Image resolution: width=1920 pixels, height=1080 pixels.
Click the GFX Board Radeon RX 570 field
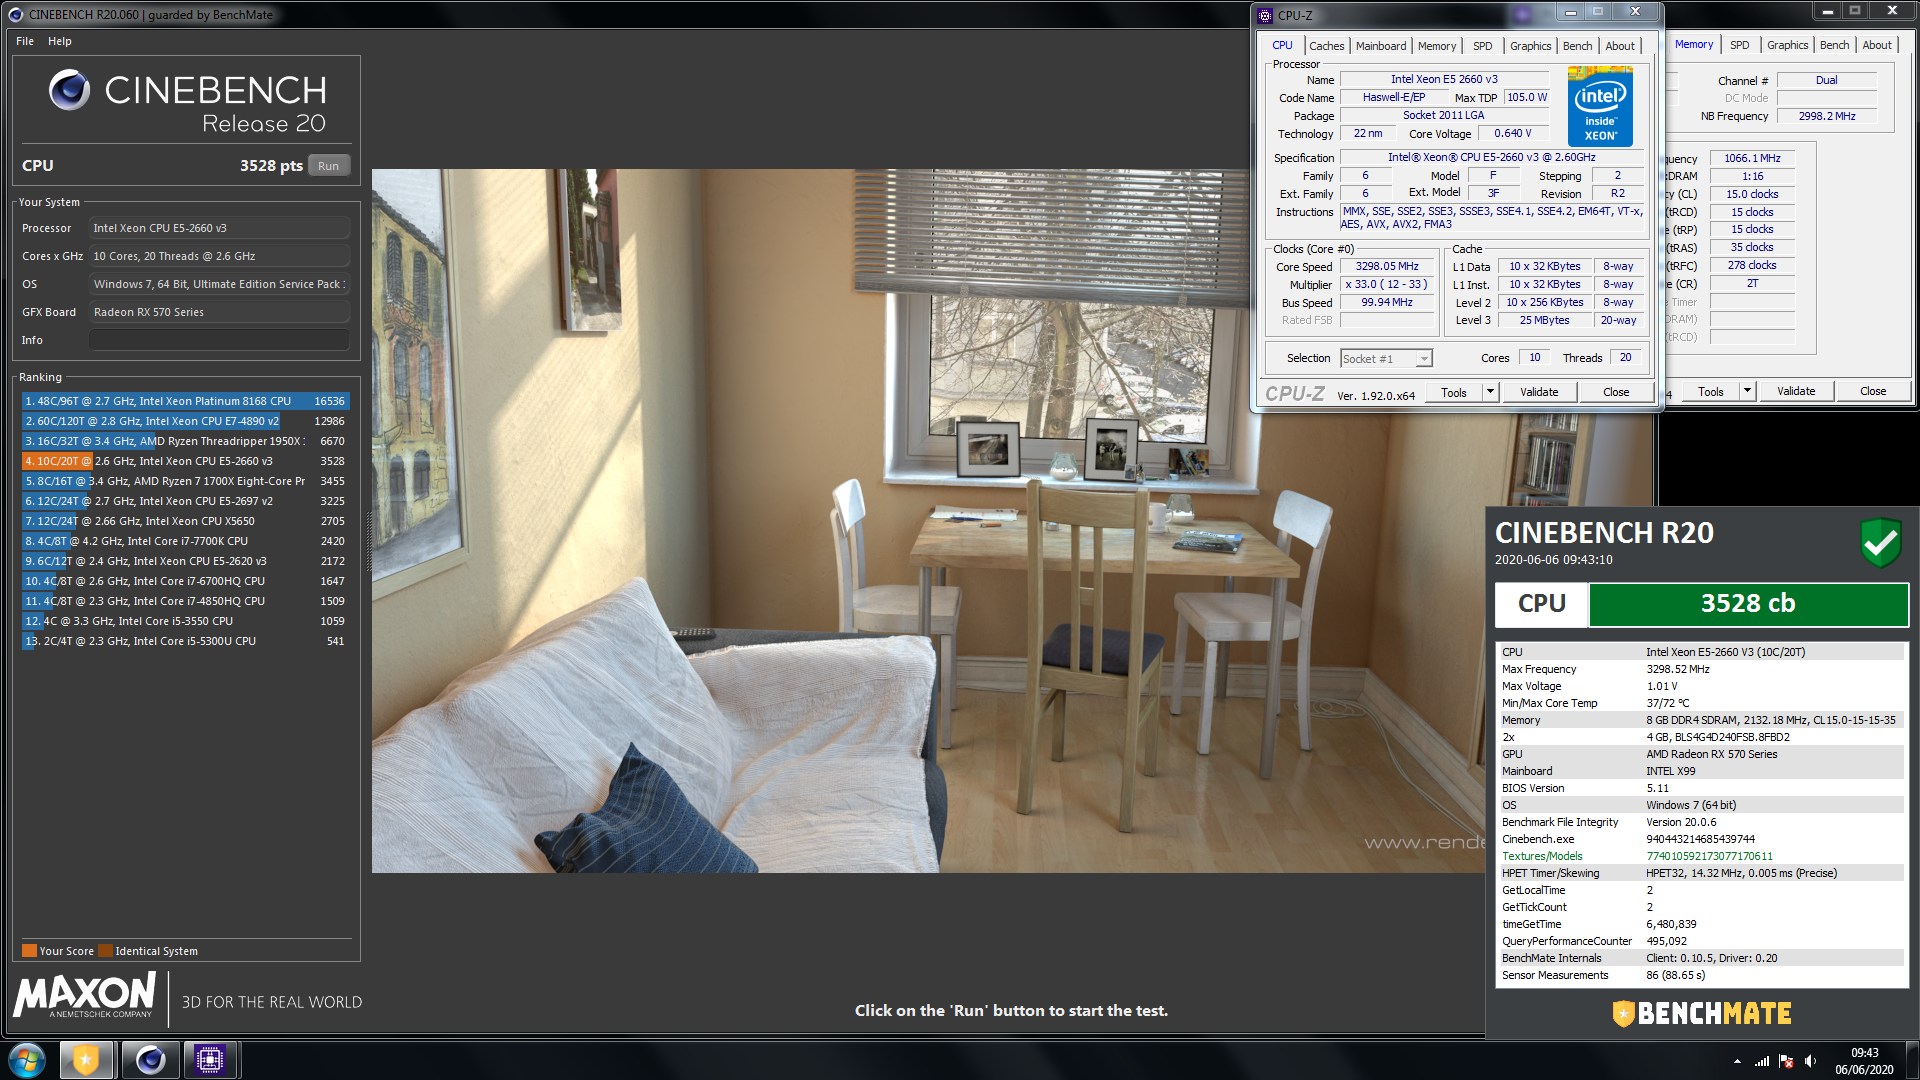[219, 312]
